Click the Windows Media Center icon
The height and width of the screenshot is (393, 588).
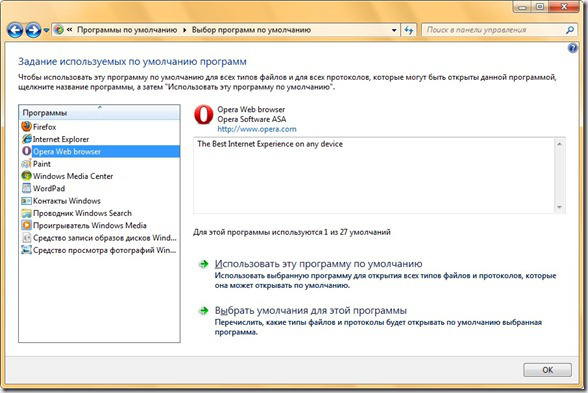click(x=27, y=176)
